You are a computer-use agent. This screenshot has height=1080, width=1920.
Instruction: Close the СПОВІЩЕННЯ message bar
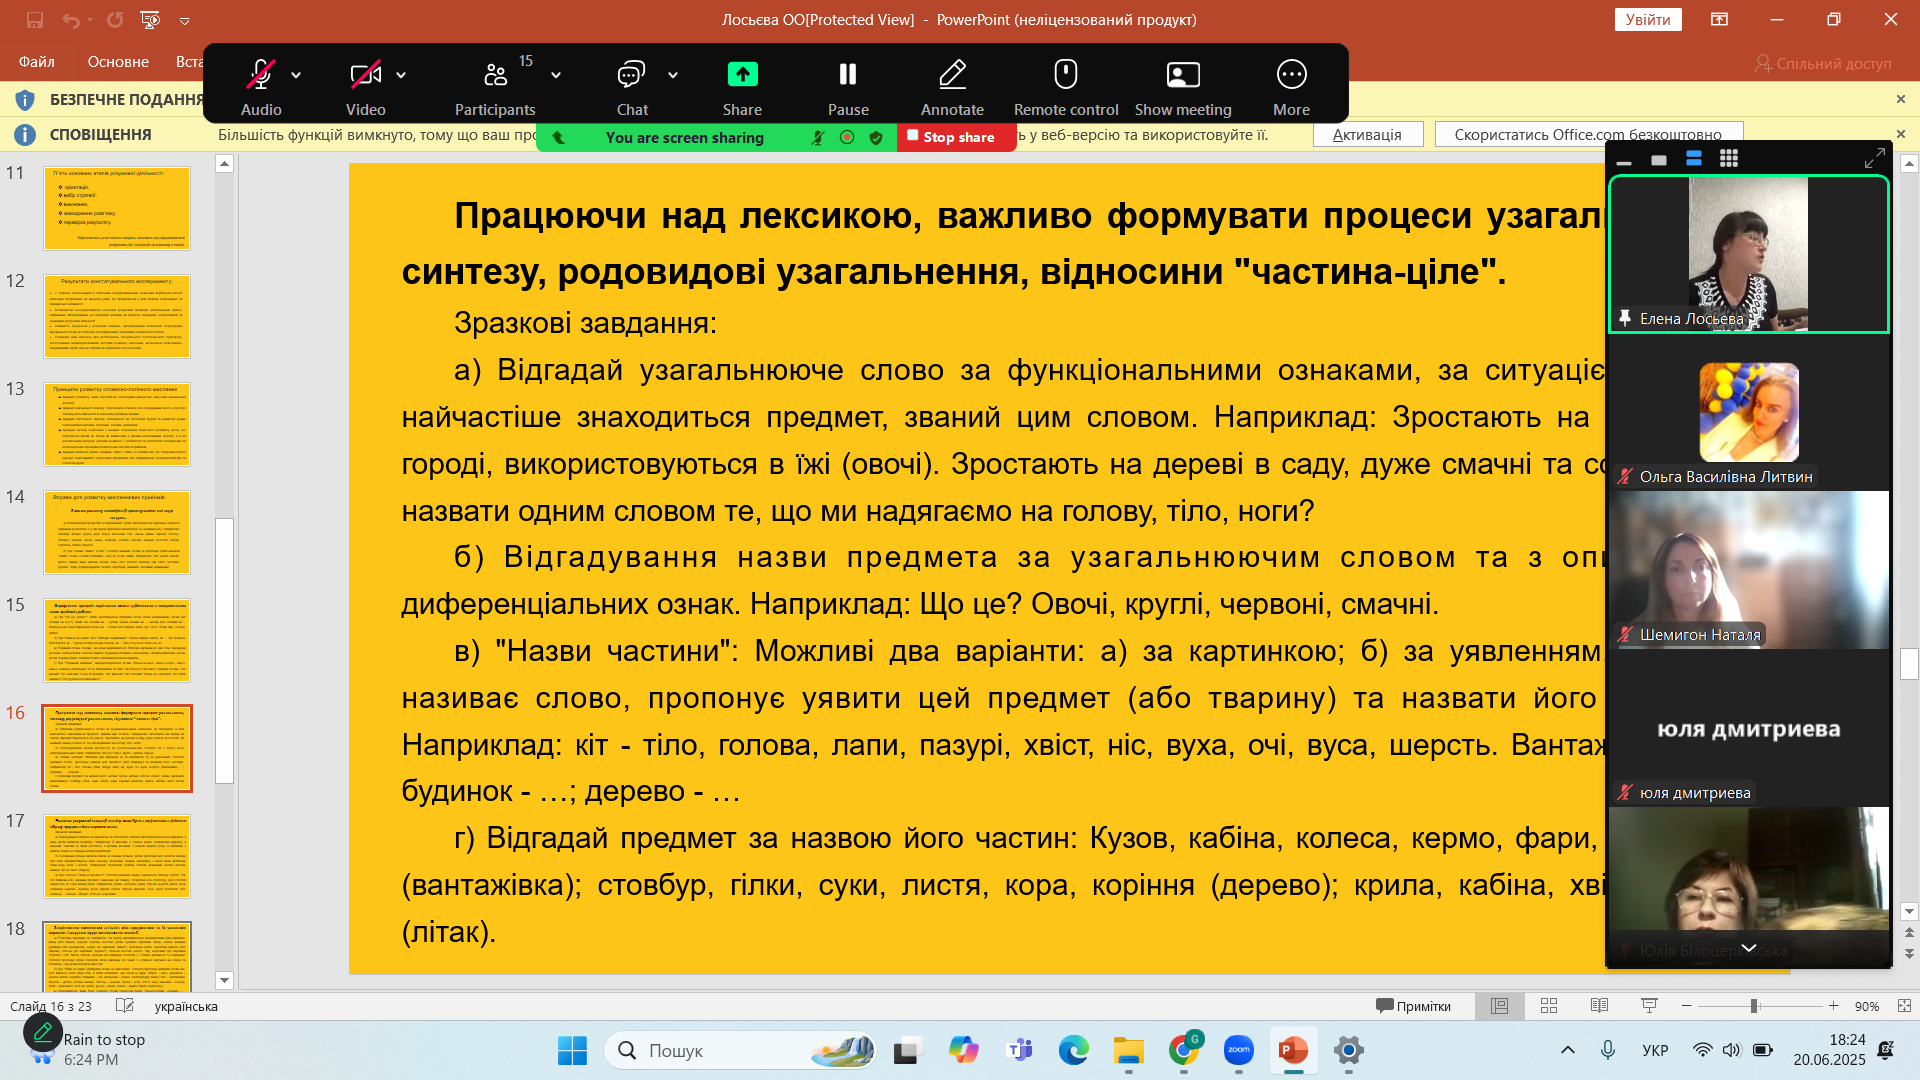pos(1901,134)
